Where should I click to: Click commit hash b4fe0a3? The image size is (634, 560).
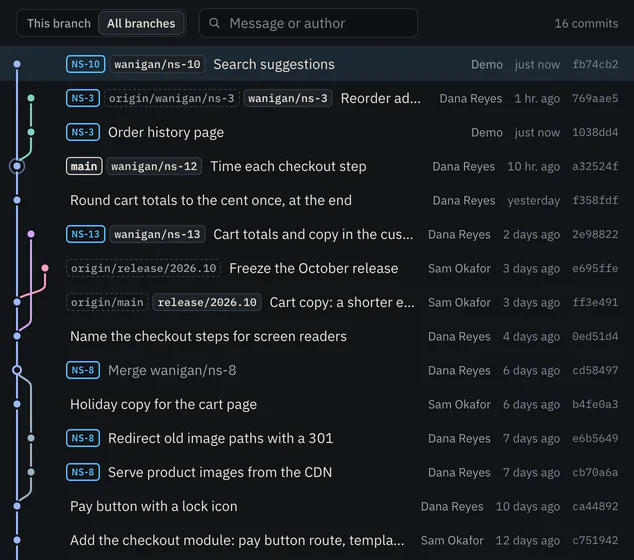coord(595,404)
